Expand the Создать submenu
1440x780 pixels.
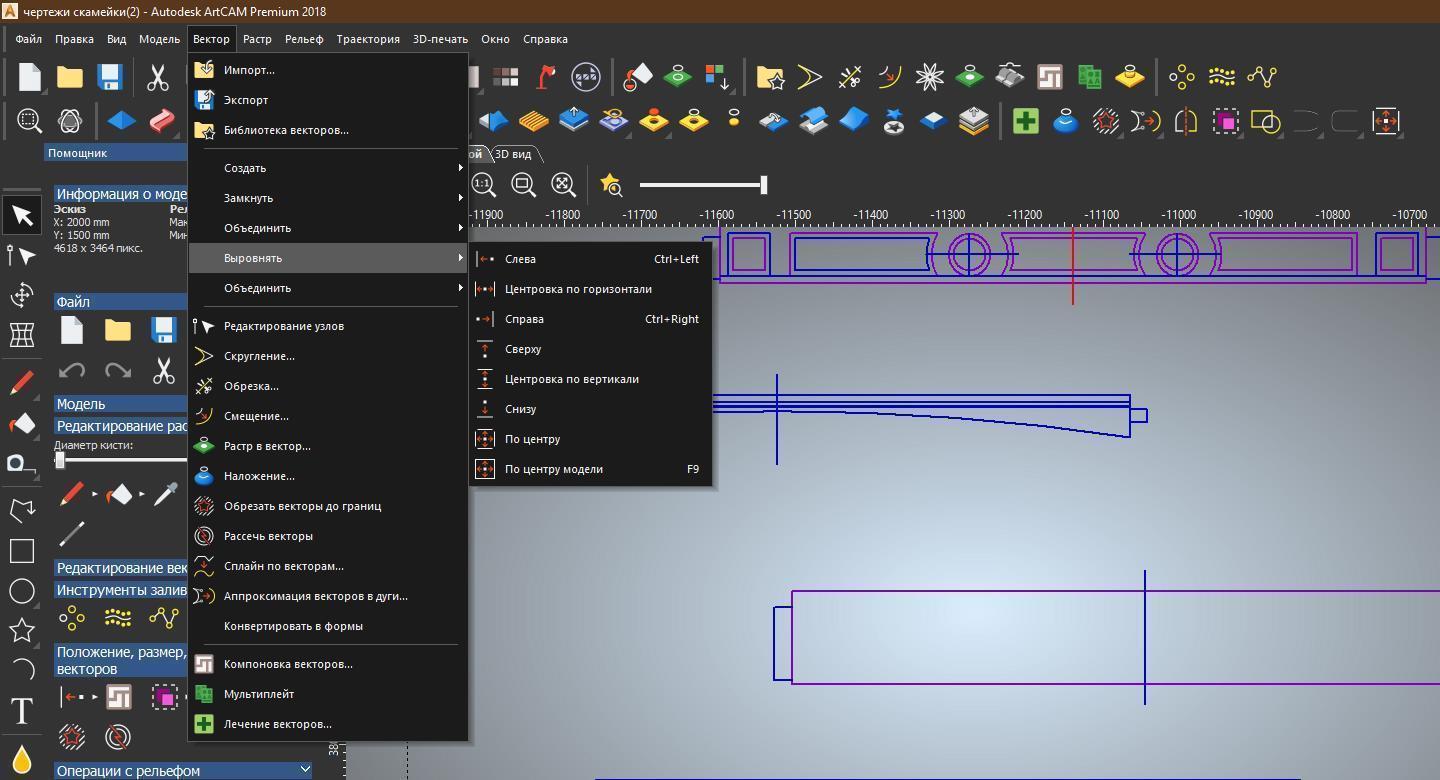[328, 168]
